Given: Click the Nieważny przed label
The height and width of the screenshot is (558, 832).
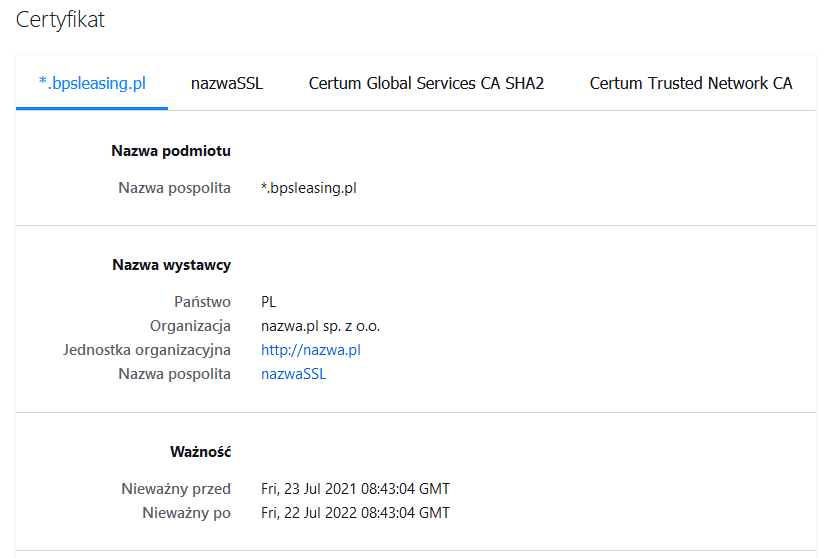Looking at the screenshot, I should 176,489.
